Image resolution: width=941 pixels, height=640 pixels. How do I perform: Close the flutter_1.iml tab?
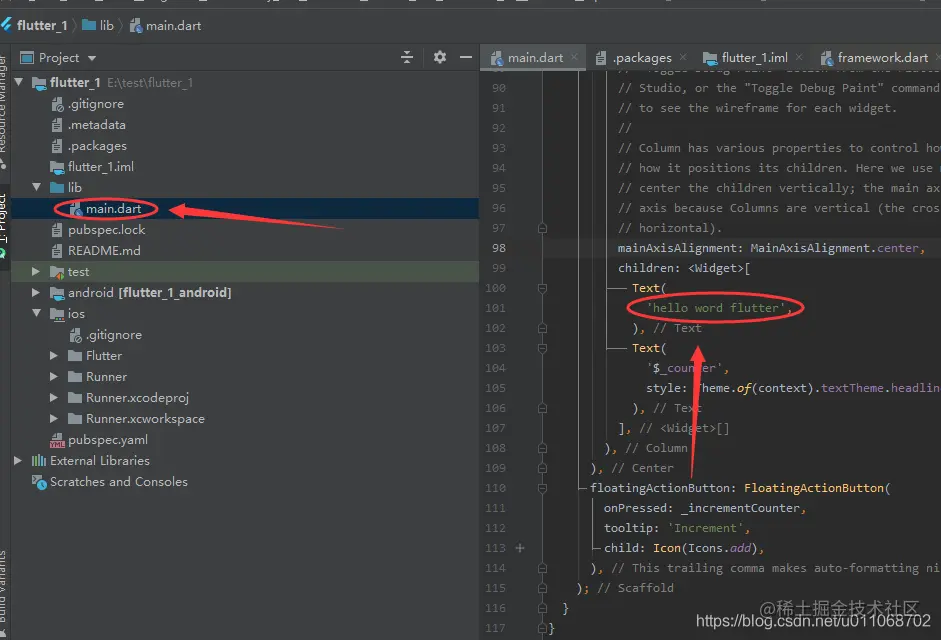click(799, 57)
